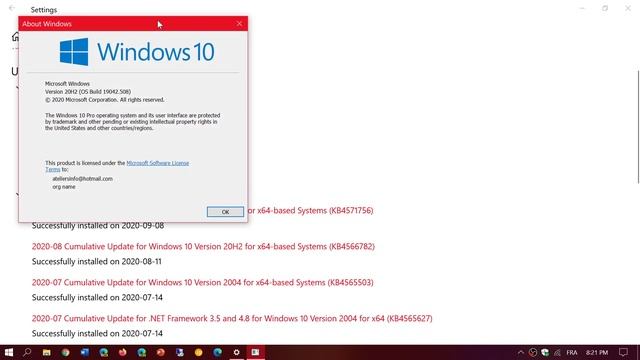640x360 pixels.
Task: Open the network Wi-Fi tray icon
Action: click(x=557, y=352)
